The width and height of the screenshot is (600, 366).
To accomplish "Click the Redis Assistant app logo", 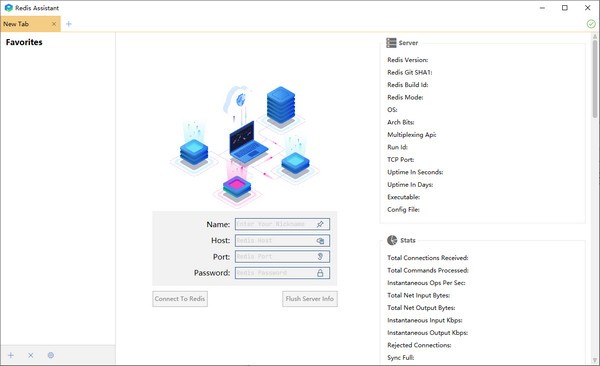I will [8, 8].
